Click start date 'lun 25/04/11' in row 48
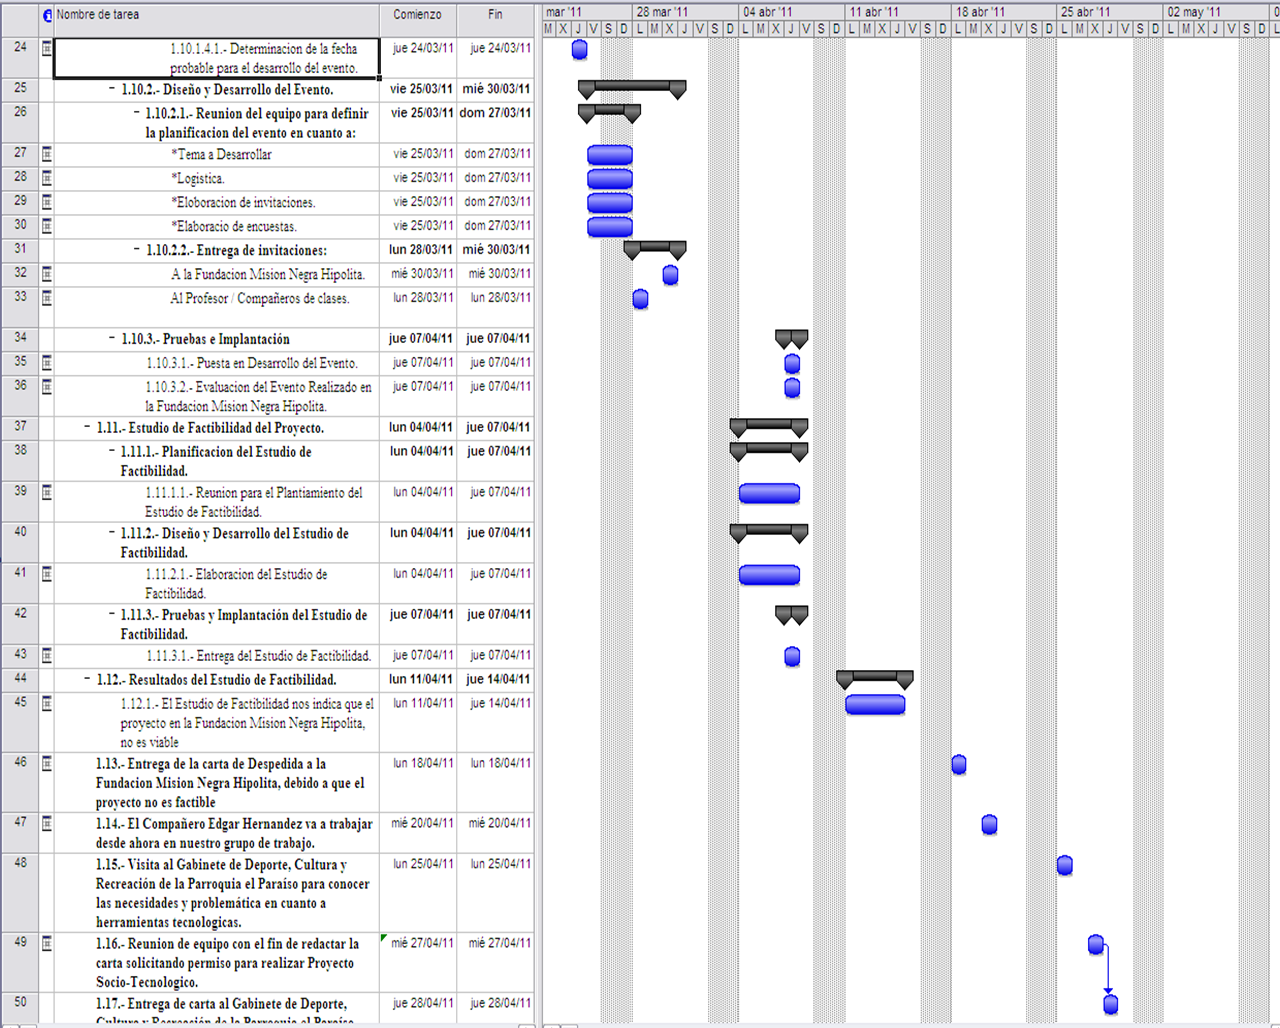1280x1028 pixels. [x=423, y=864]
